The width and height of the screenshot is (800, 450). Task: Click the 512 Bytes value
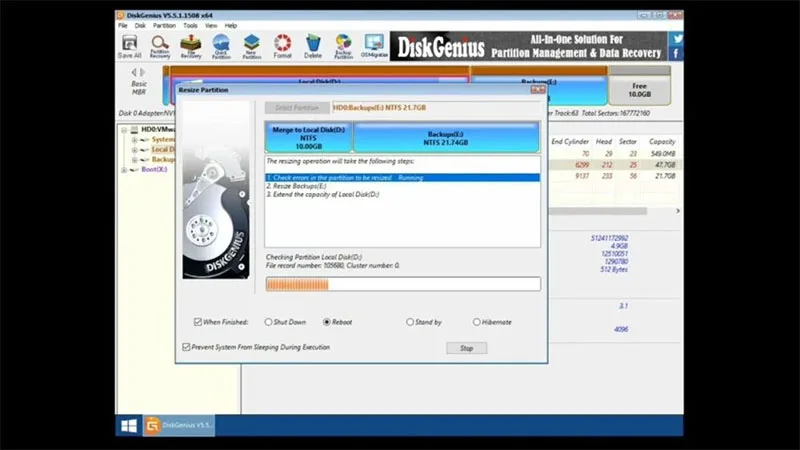coord(614,269)
